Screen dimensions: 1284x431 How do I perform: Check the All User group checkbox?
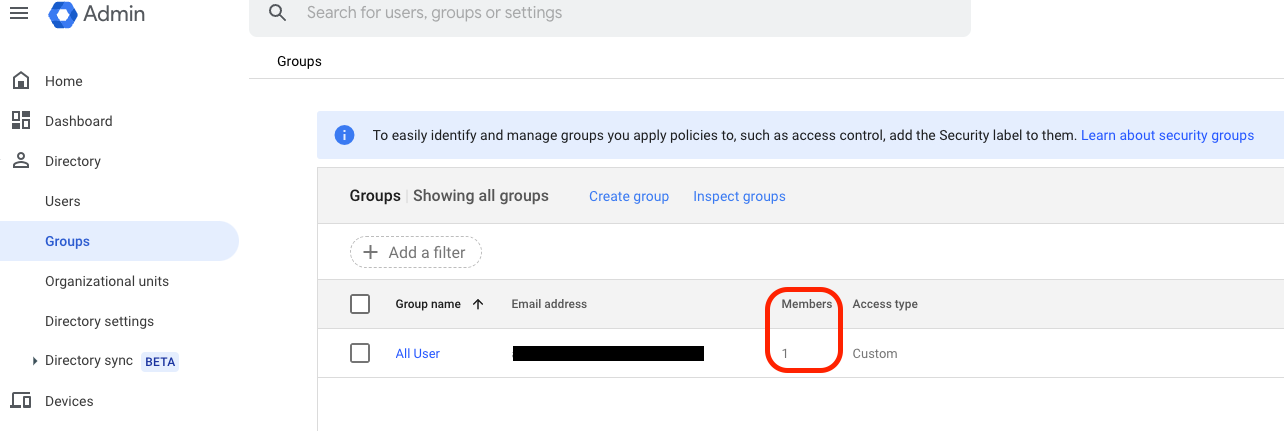click(x=360, y=353)
